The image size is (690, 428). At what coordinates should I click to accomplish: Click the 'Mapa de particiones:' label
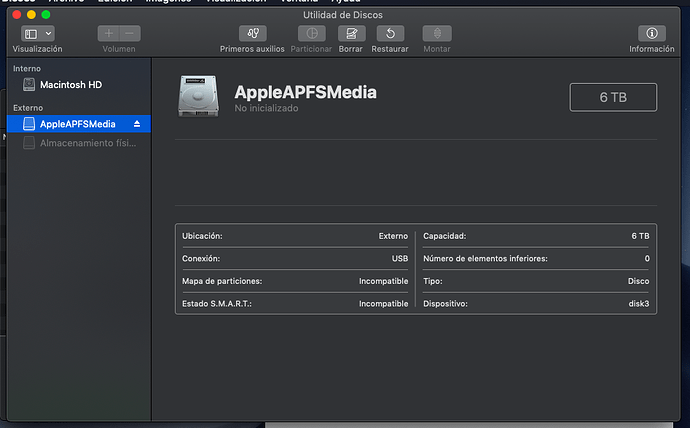(x=222, y=281)
